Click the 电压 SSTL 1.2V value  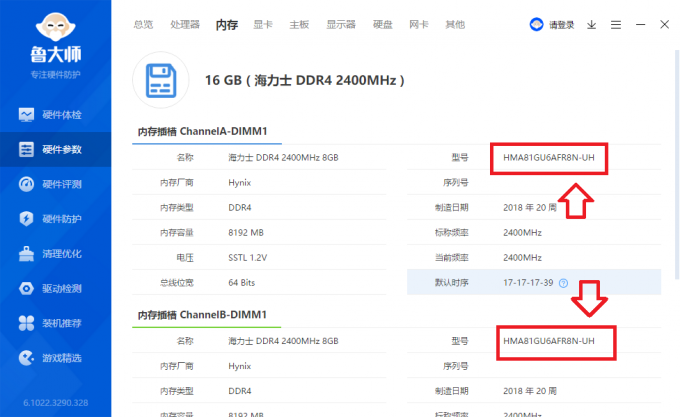click(248, 258)
